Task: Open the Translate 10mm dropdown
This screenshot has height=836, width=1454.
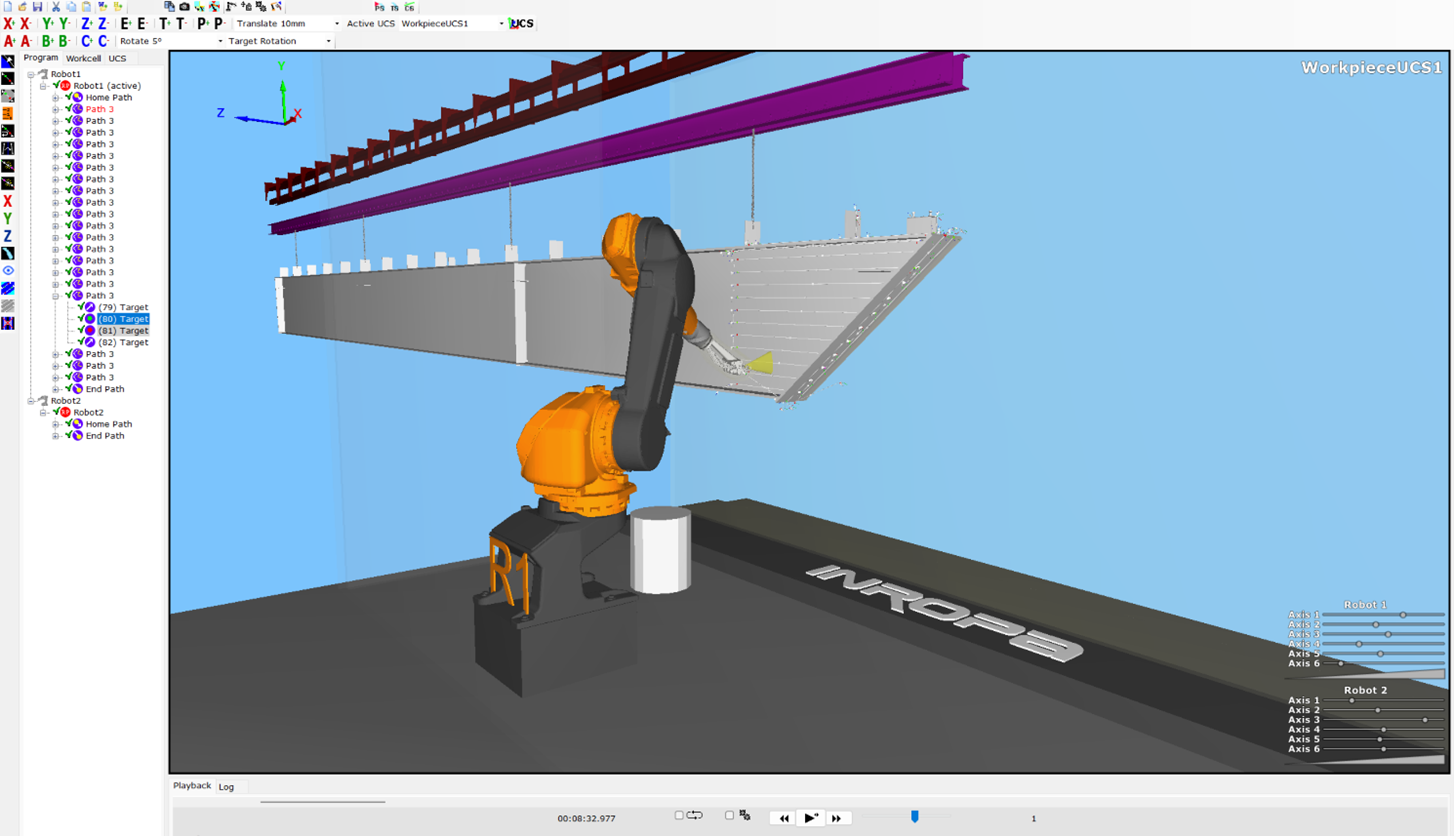Action: 335,22
